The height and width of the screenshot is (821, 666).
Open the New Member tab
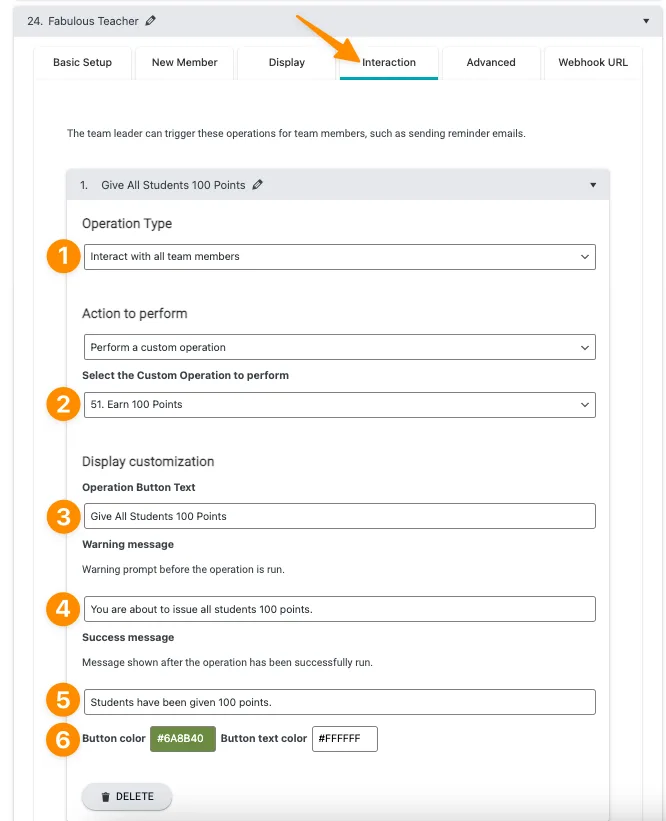(x=185, y=63)
